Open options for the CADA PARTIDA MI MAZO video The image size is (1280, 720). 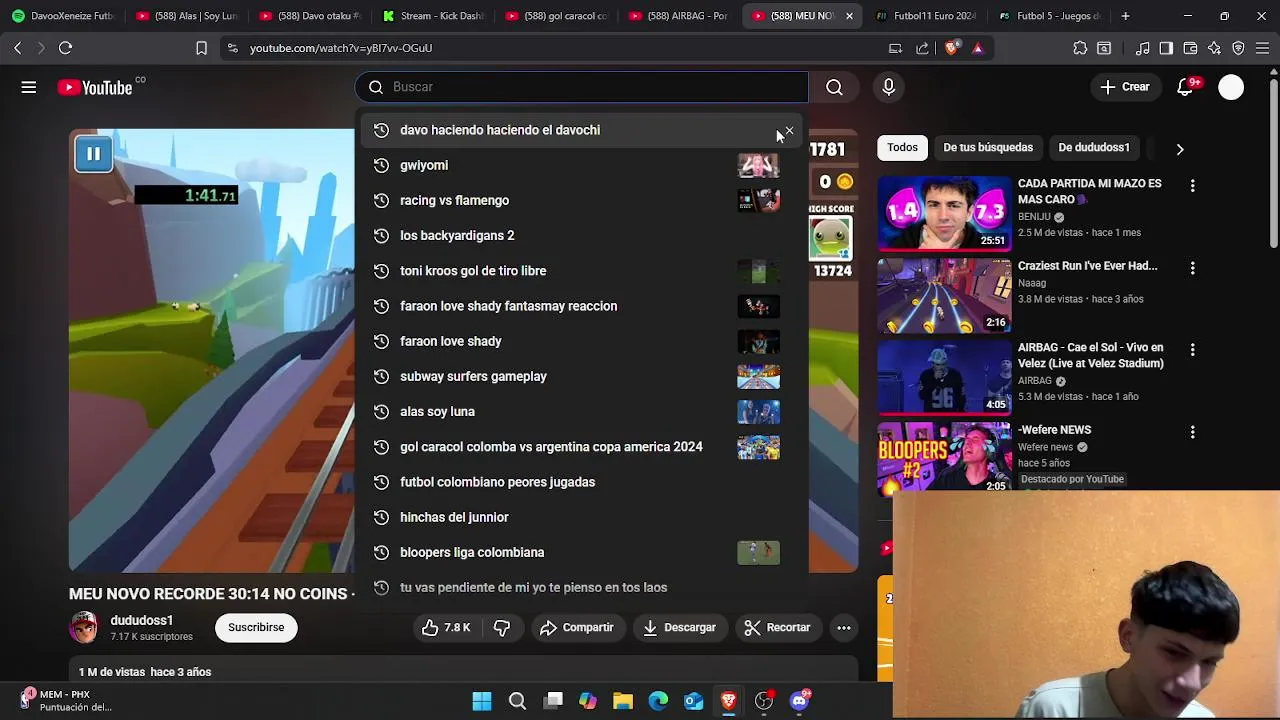point(1192,186)
